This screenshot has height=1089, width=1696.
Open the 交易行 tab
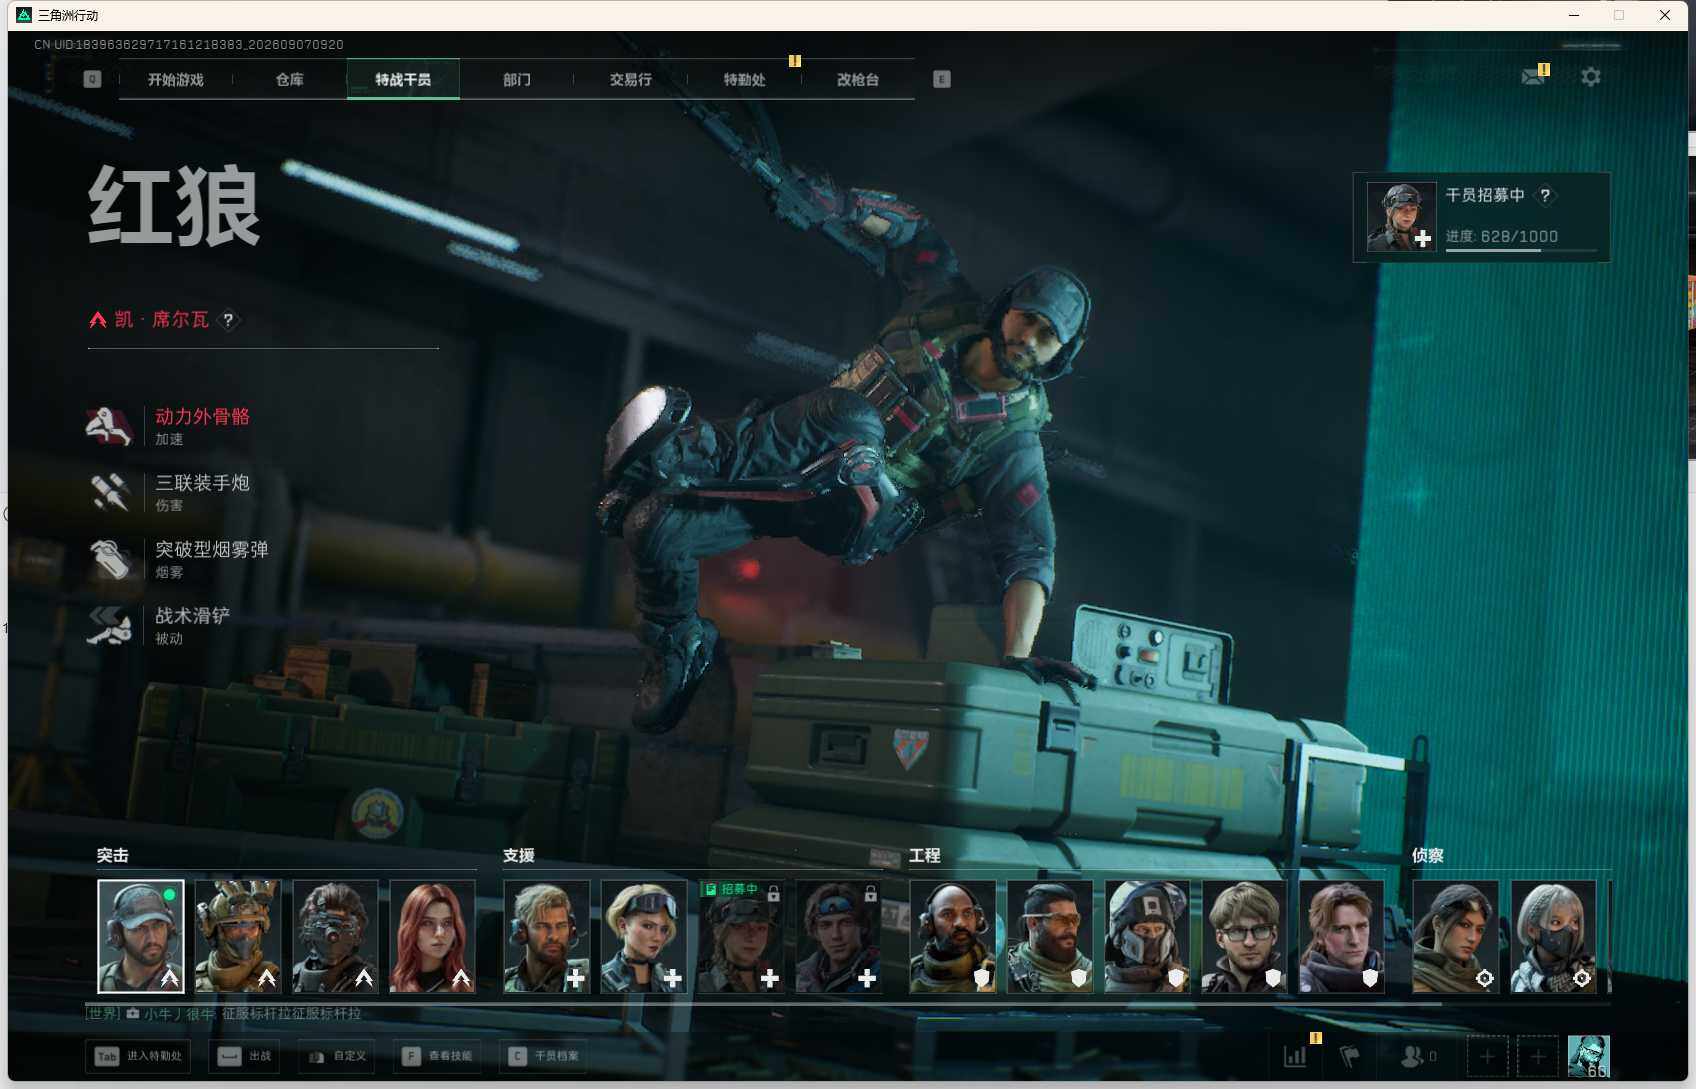tap(631, 80)
